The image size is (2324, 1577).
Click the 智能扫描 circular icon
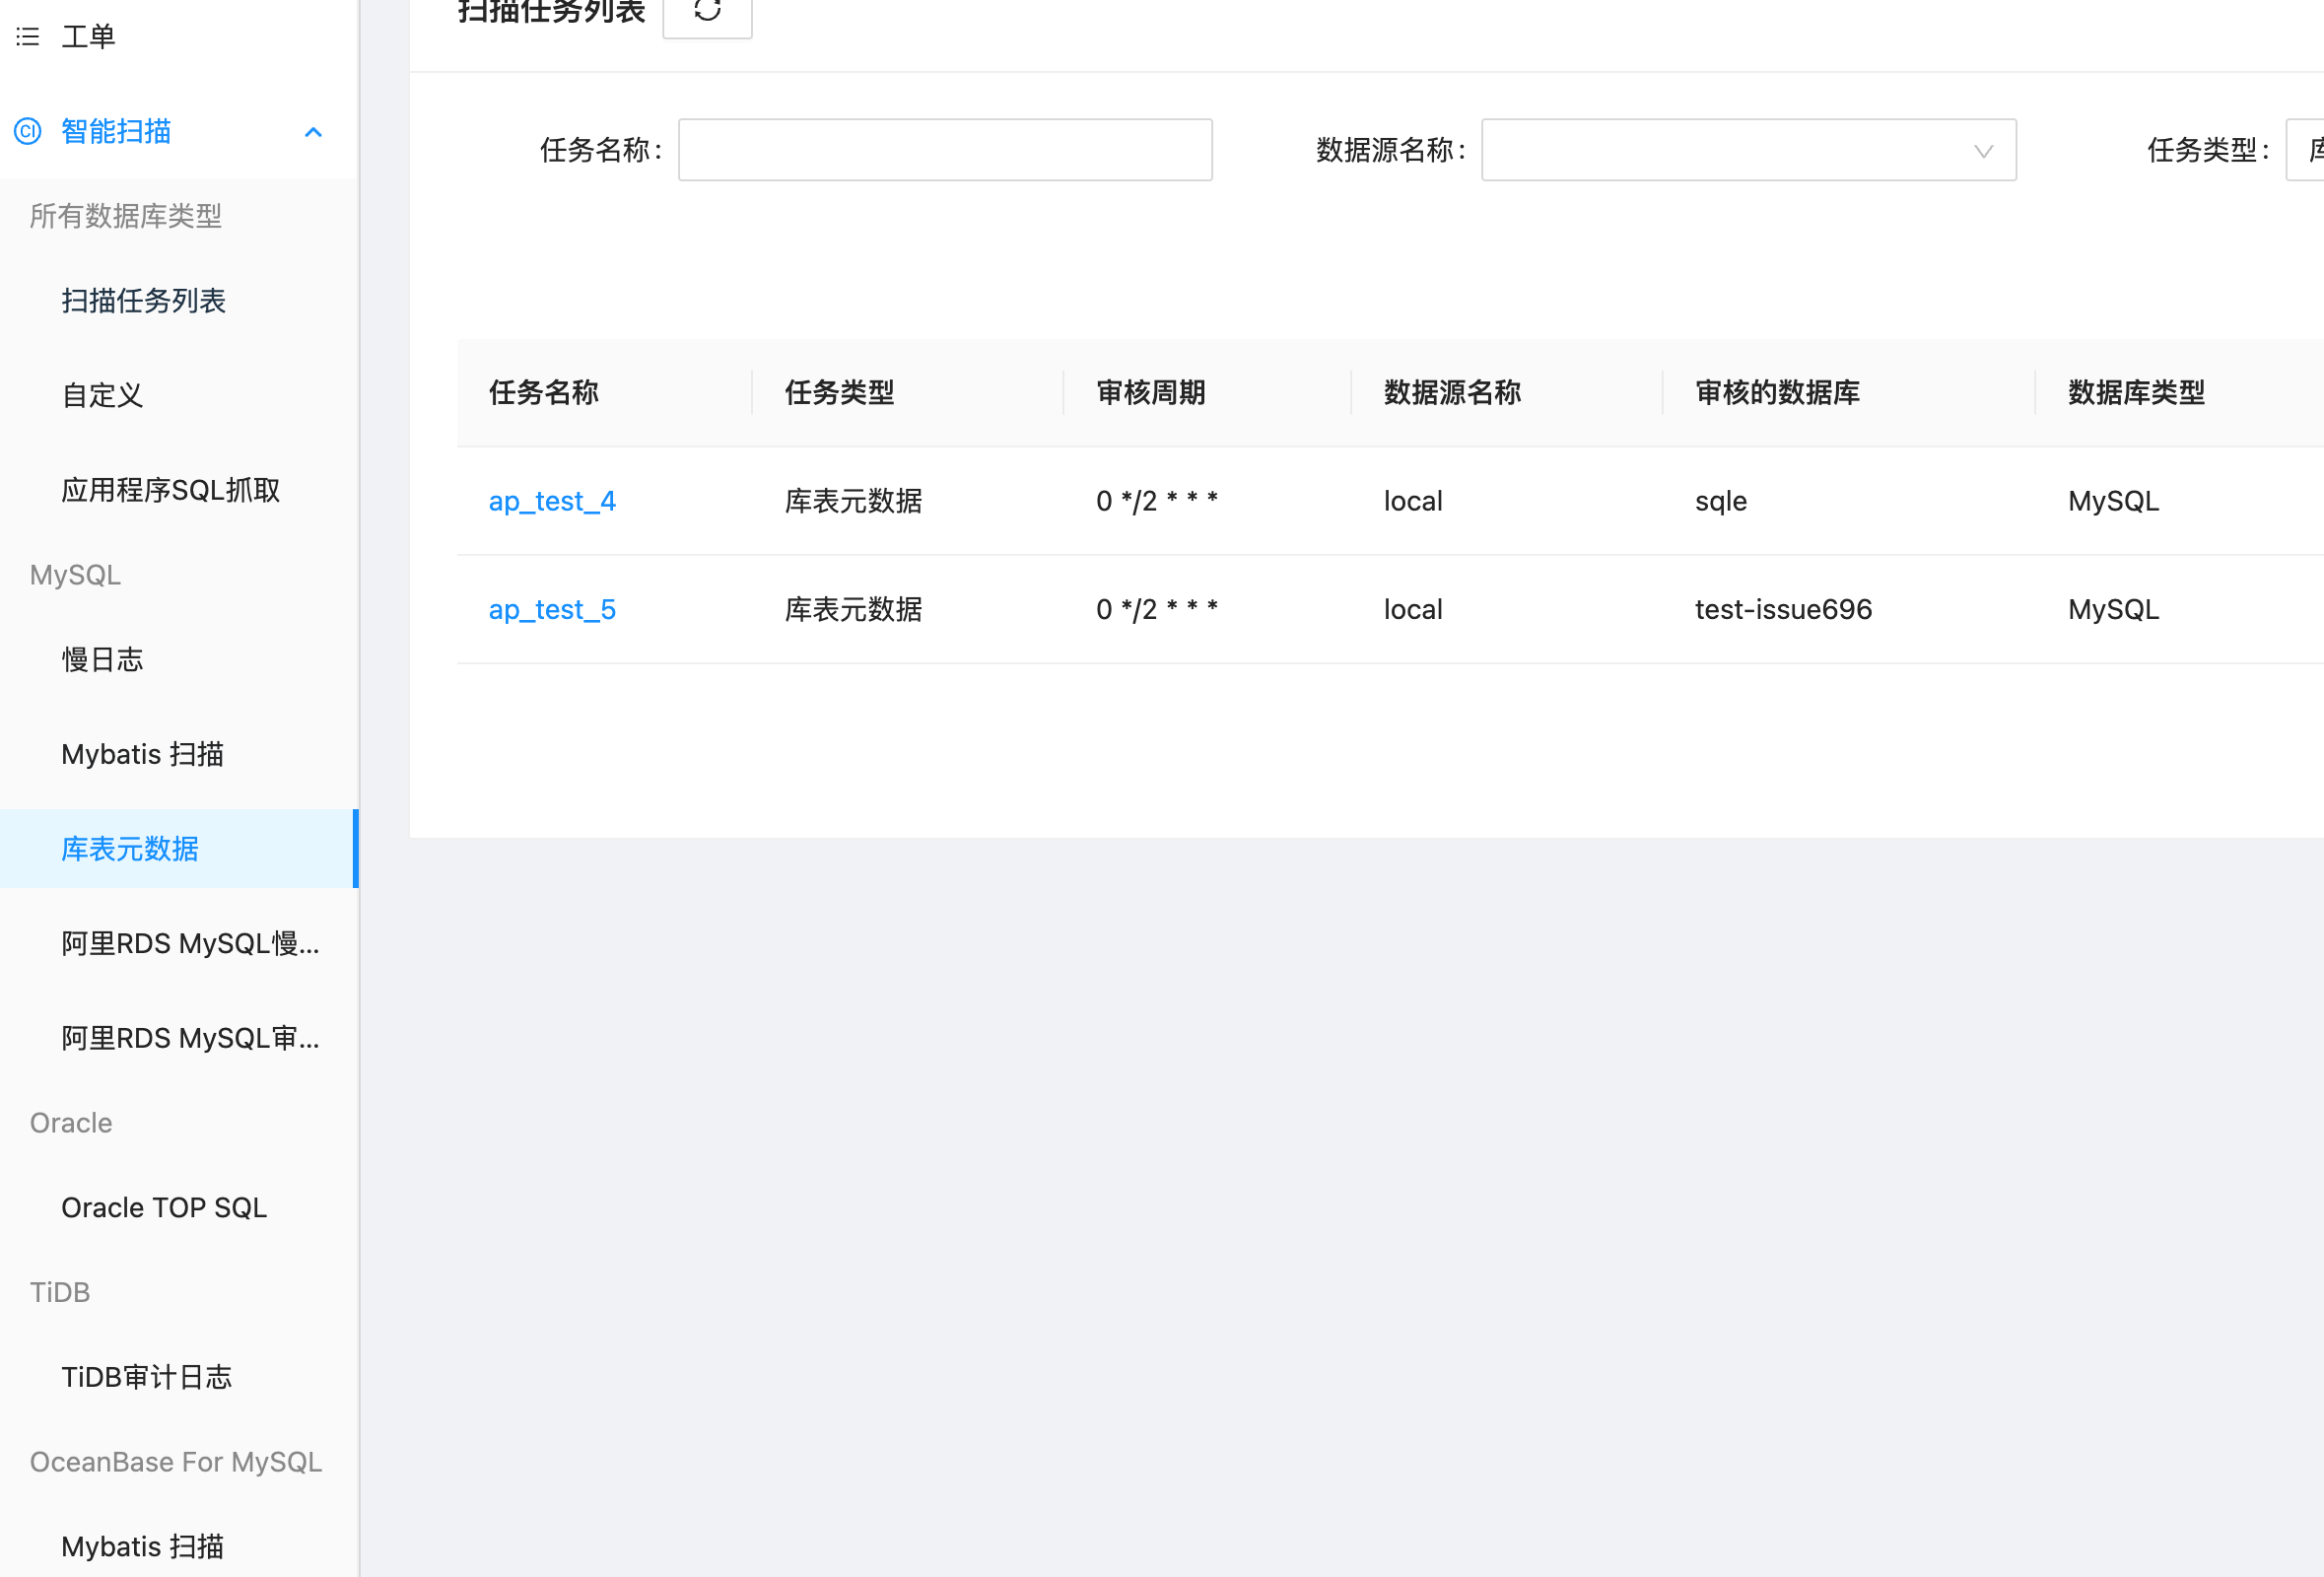click(x=27, y=131)
